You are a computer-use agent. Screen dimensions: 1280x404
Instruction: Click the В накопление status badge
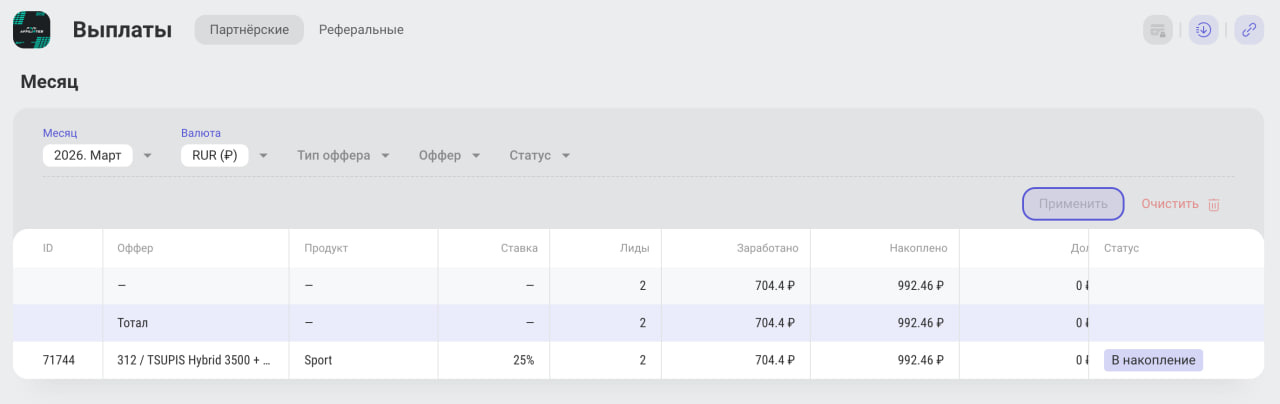click(1153, 360)
